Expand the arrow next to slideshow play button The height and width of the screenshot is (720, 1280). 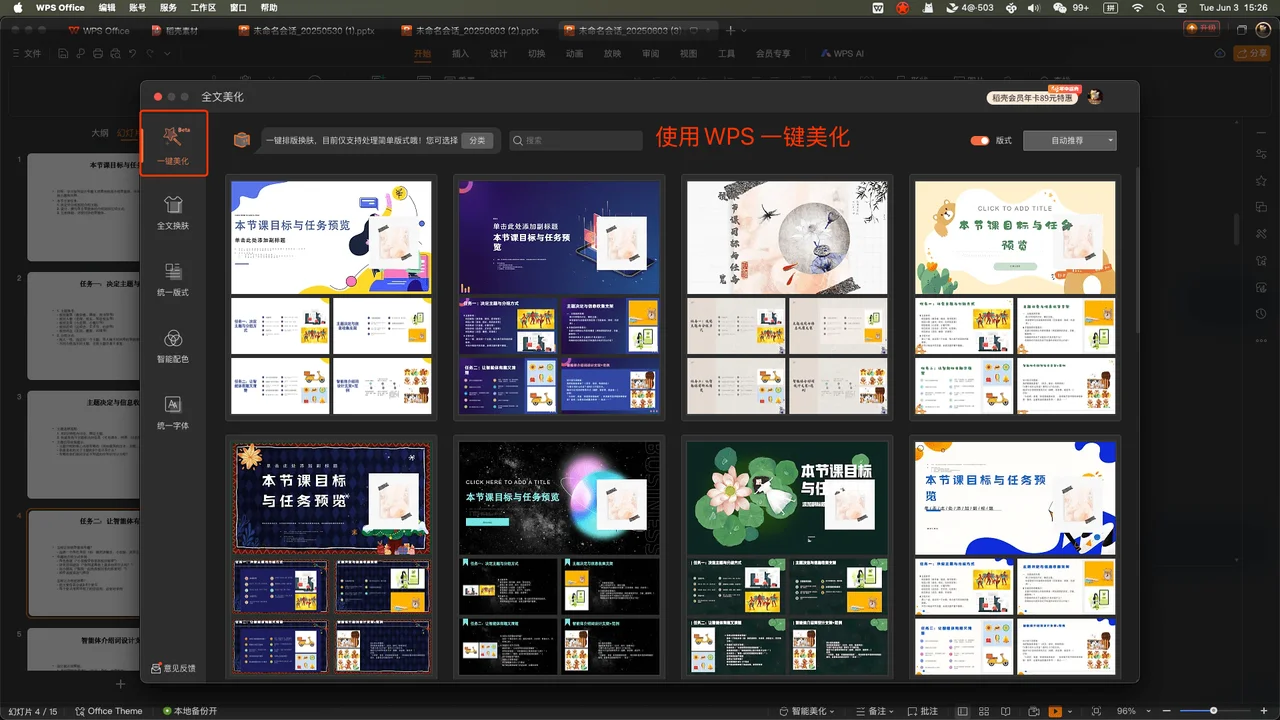click(x=1068, y=711)
